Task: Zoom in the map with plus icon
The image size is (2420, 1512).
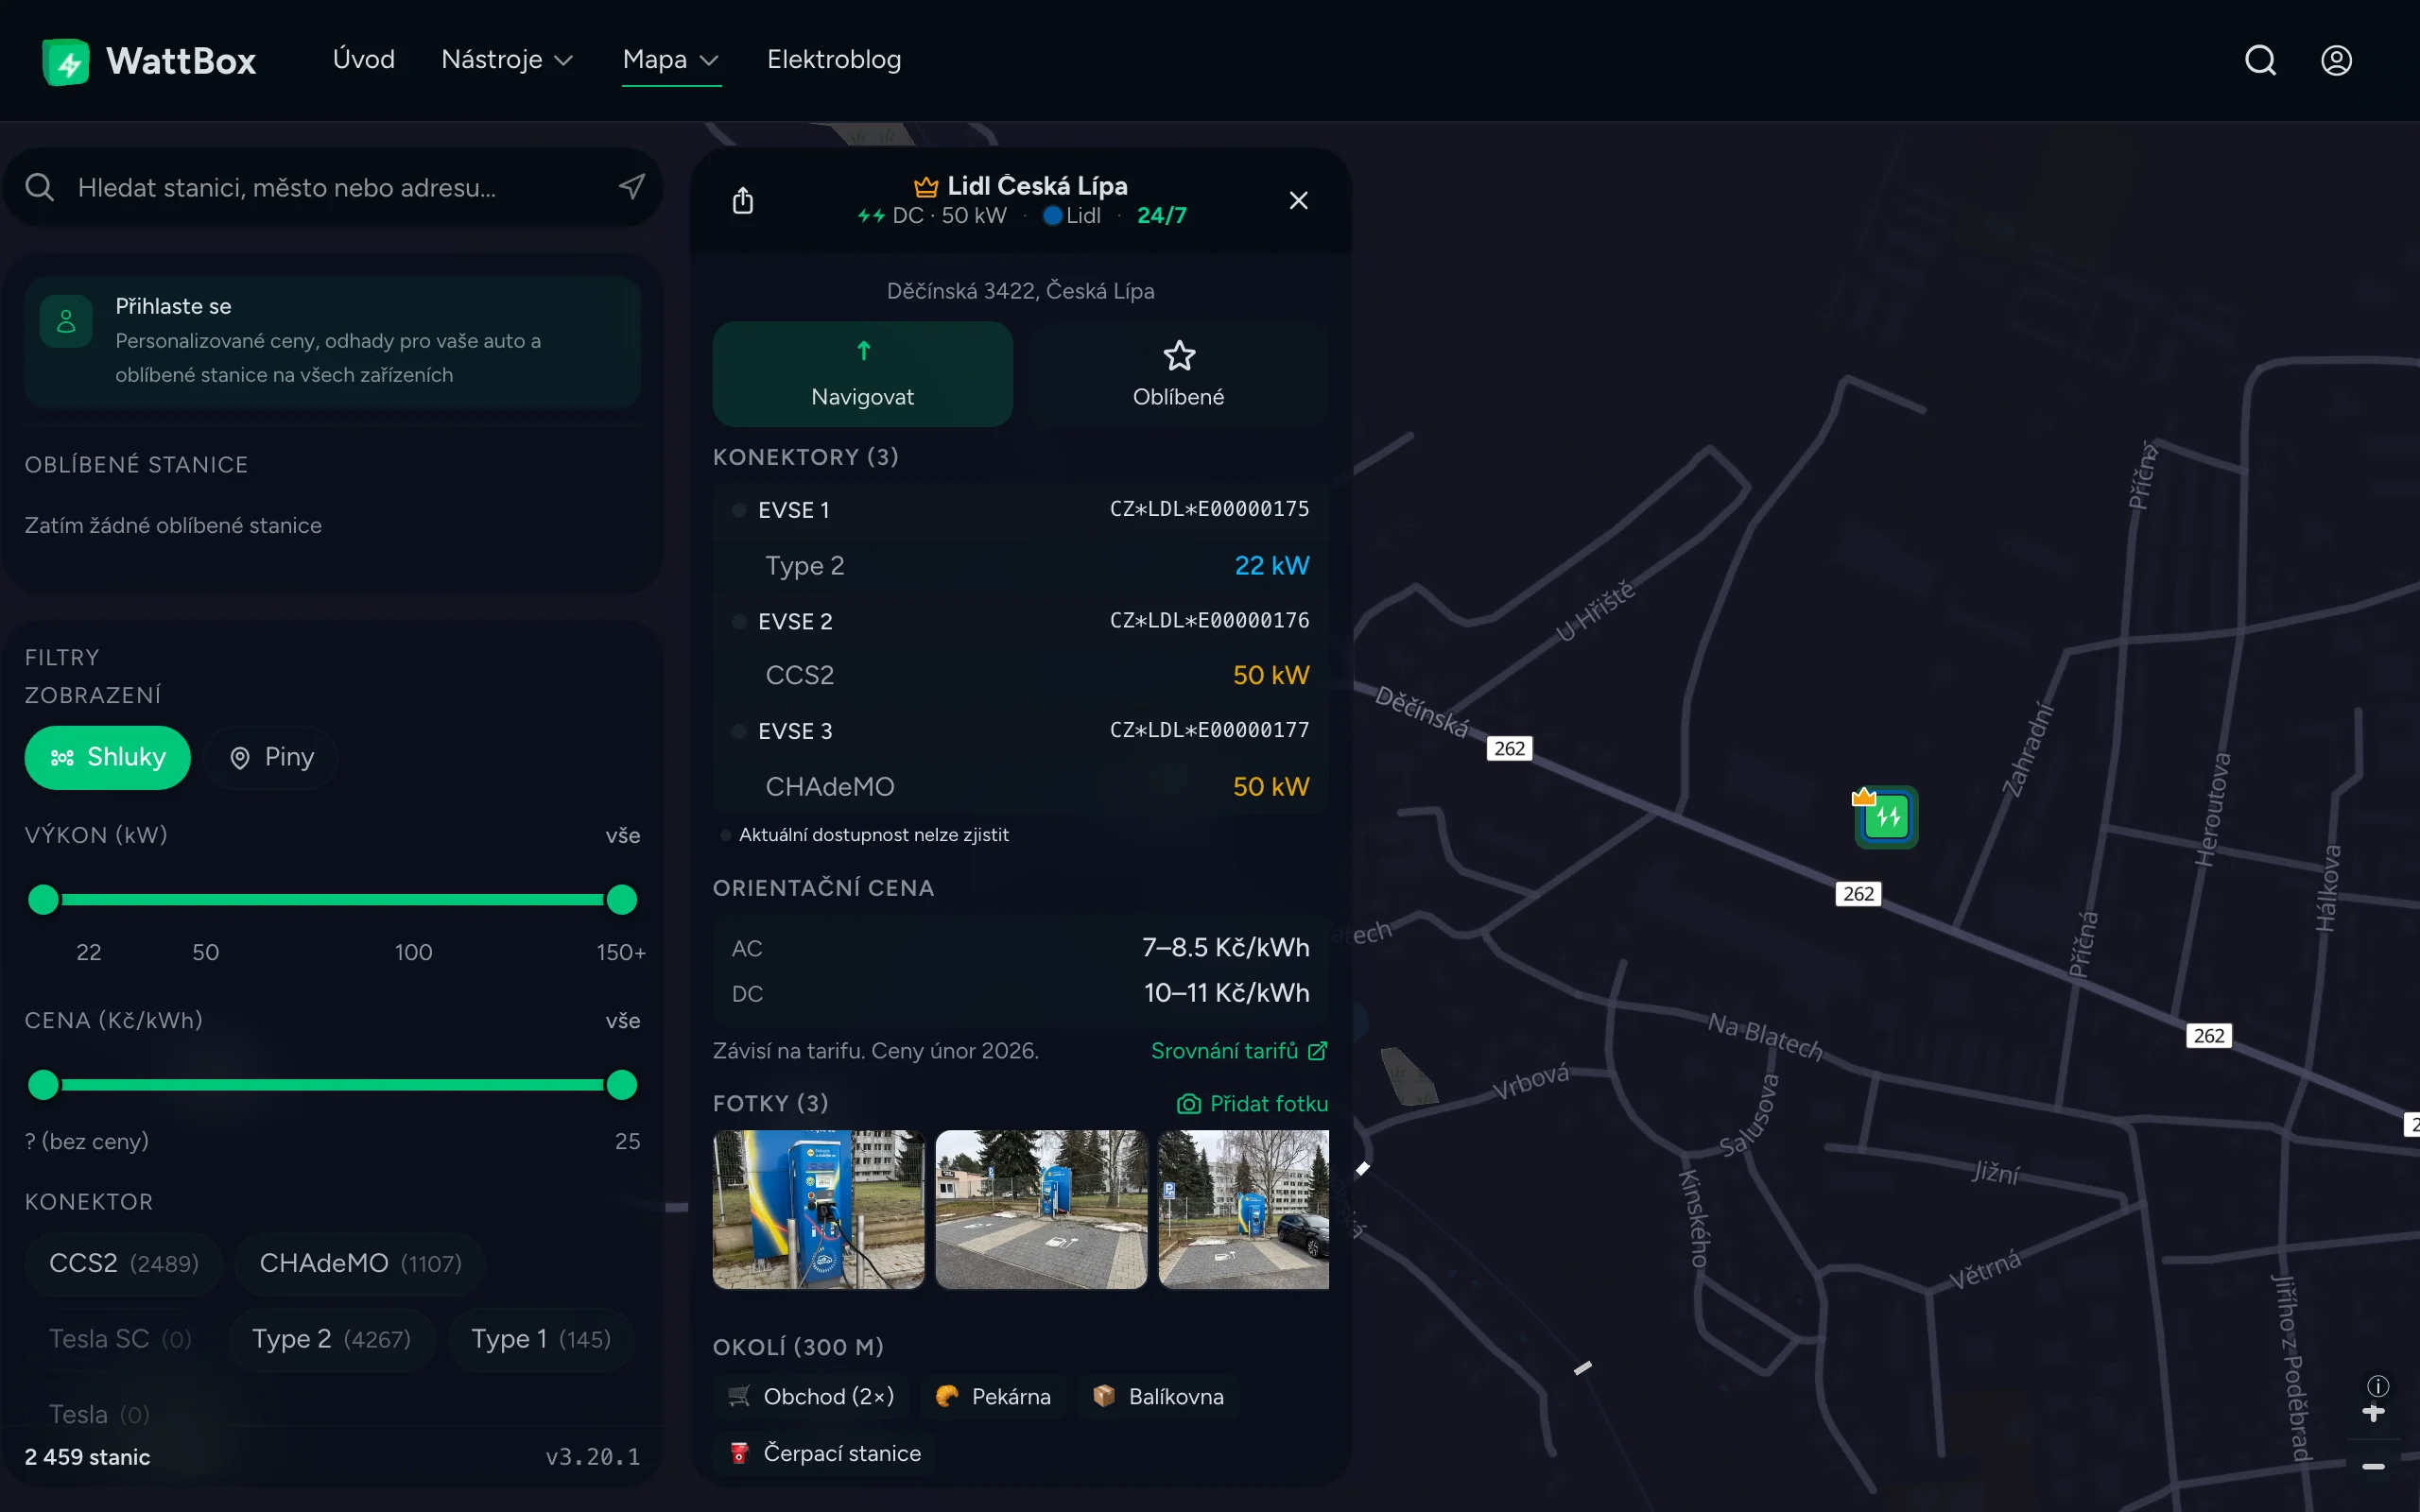Action: (x=2373, y=1413)
